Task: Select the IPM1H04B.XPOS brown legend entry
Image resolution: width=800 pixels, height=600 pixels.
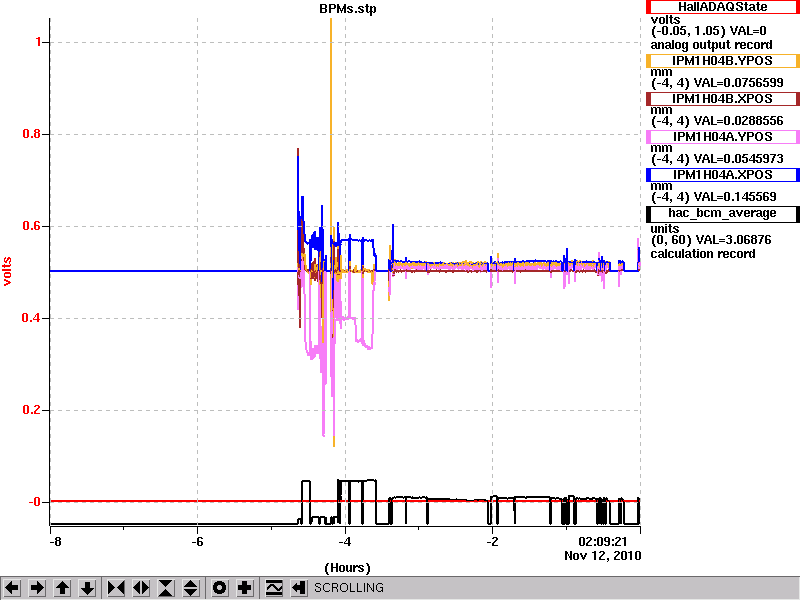Action: click(x=722, y=99)
